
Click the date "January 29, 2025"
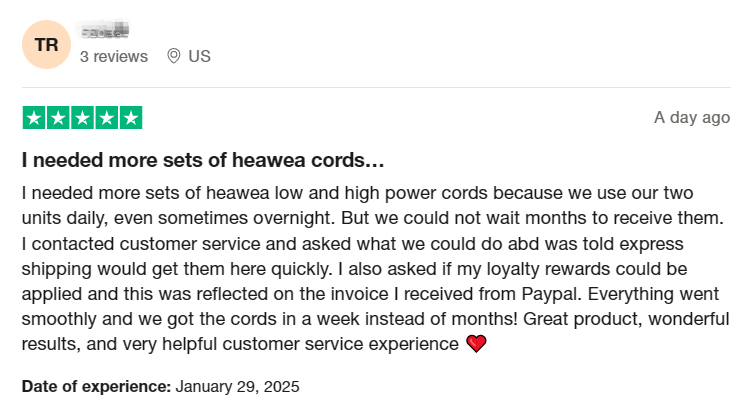pos(237,385)
